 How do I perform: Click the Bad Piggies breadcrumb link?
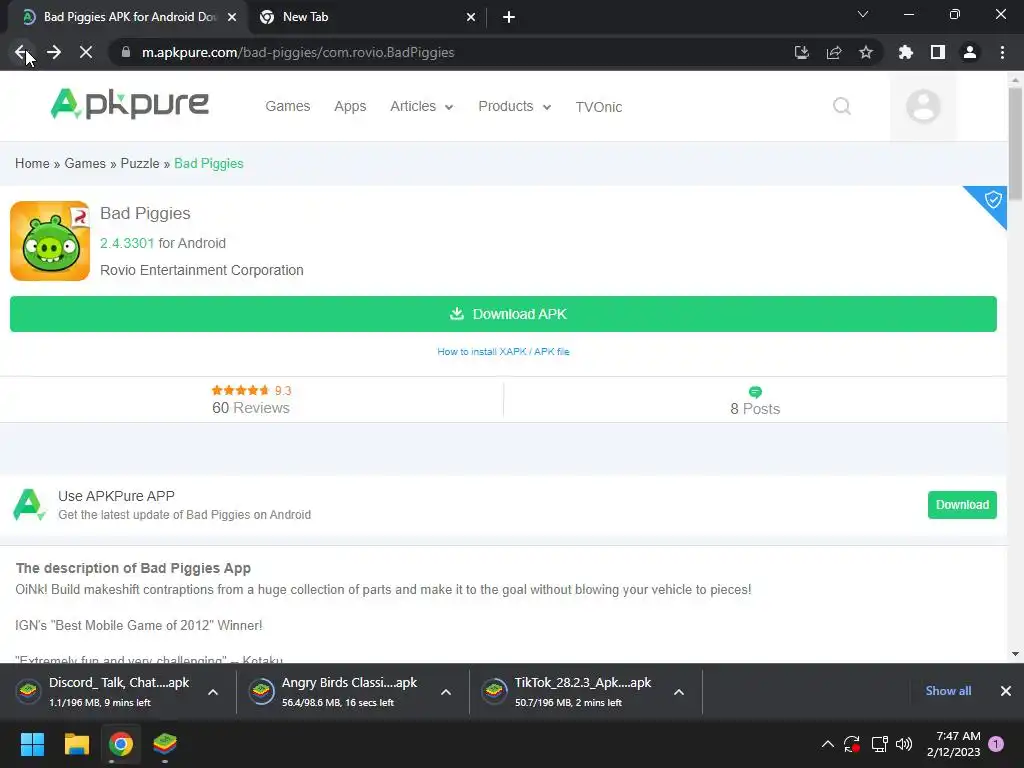click(x=208, y=163)
